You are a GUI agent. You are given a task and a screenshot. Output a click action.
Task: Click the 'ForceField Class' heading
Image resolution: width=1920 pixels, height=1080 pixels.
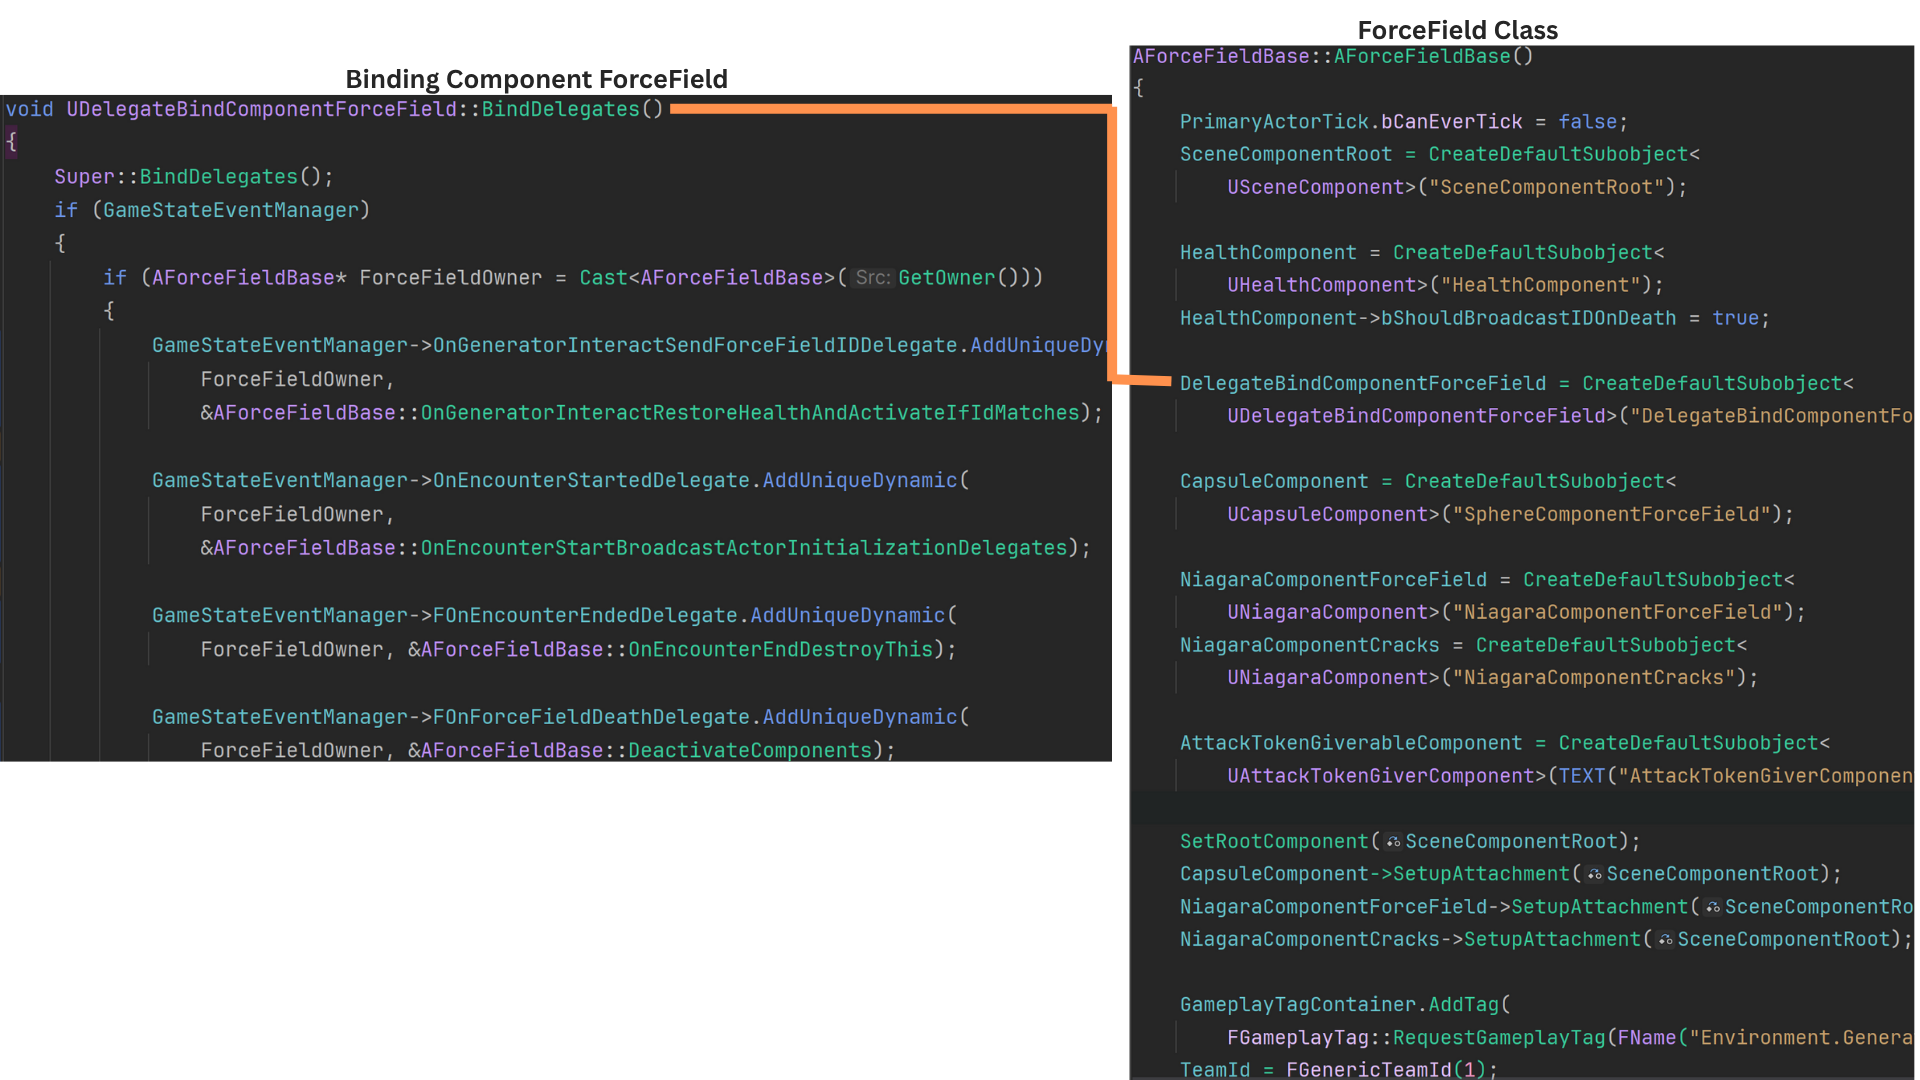click(x=1457, y=30)
